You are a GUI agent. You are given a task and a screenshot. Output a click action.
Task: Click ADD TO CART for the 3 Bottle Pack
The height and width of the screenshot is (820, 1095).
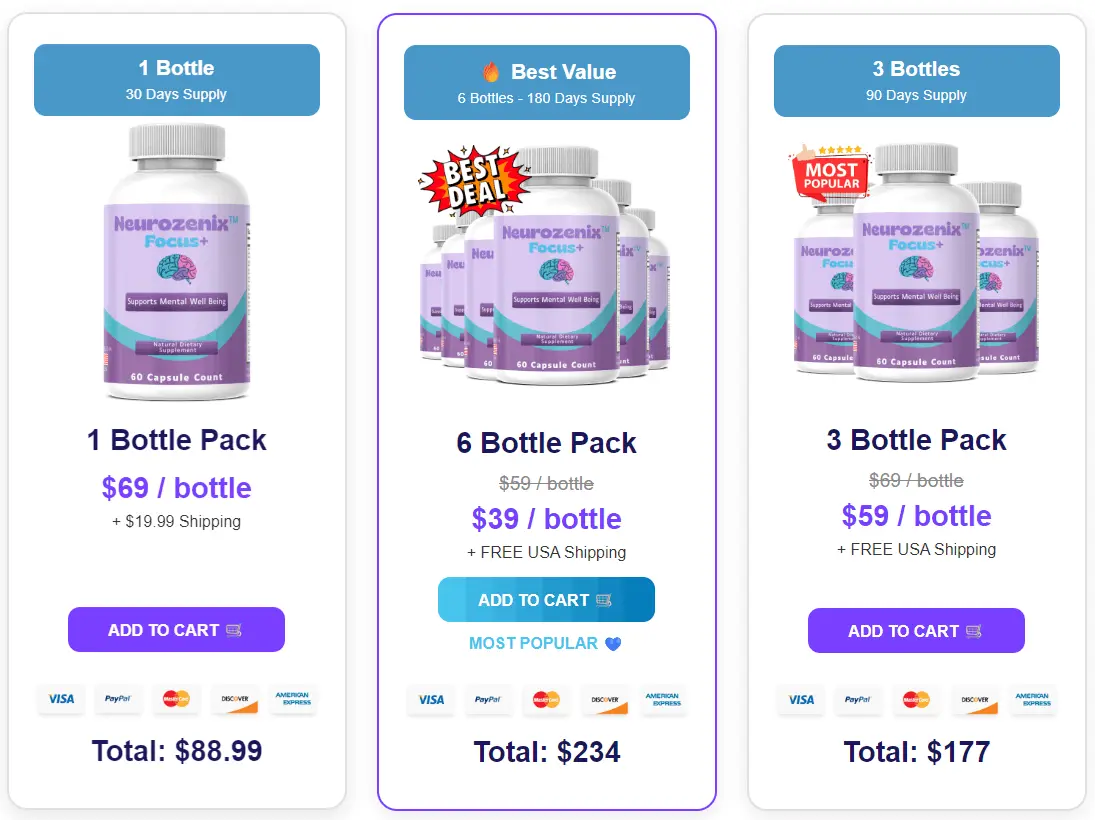[916, 631]
